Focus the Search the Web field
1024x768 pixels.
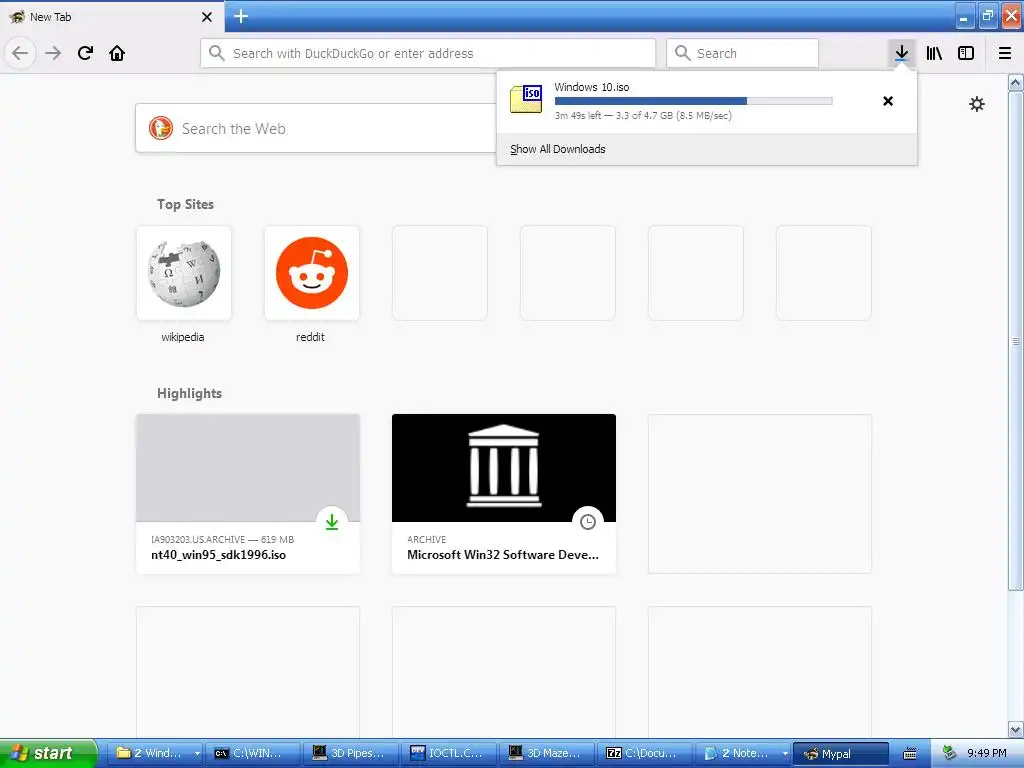315,128
